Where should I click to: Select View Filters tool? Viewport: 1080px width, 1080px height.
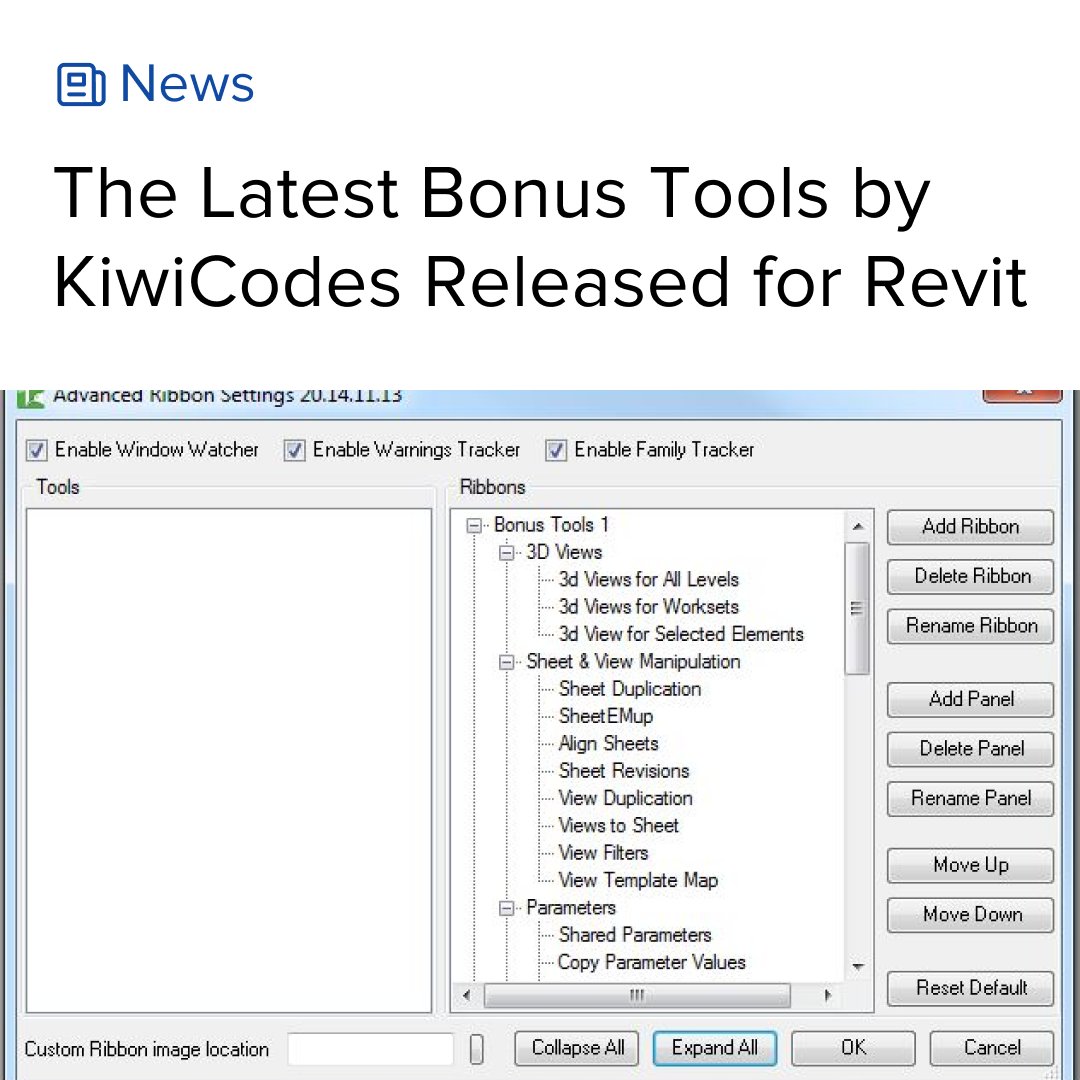pyautogui.click(x=603, y=853)
